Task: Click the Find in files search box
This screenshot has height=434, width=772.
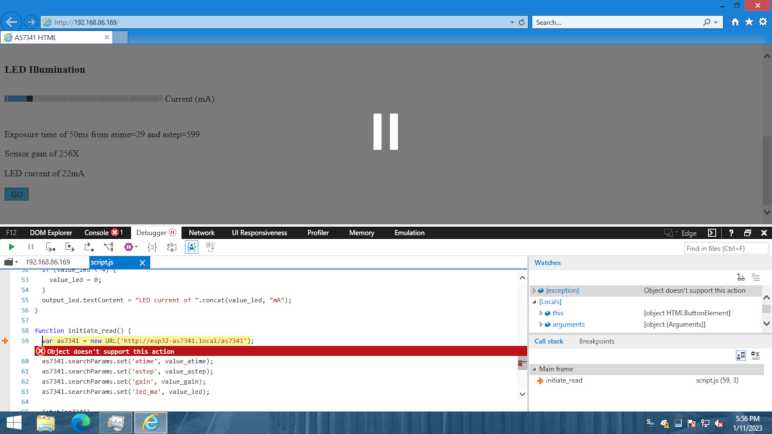Action: (726, 248)
